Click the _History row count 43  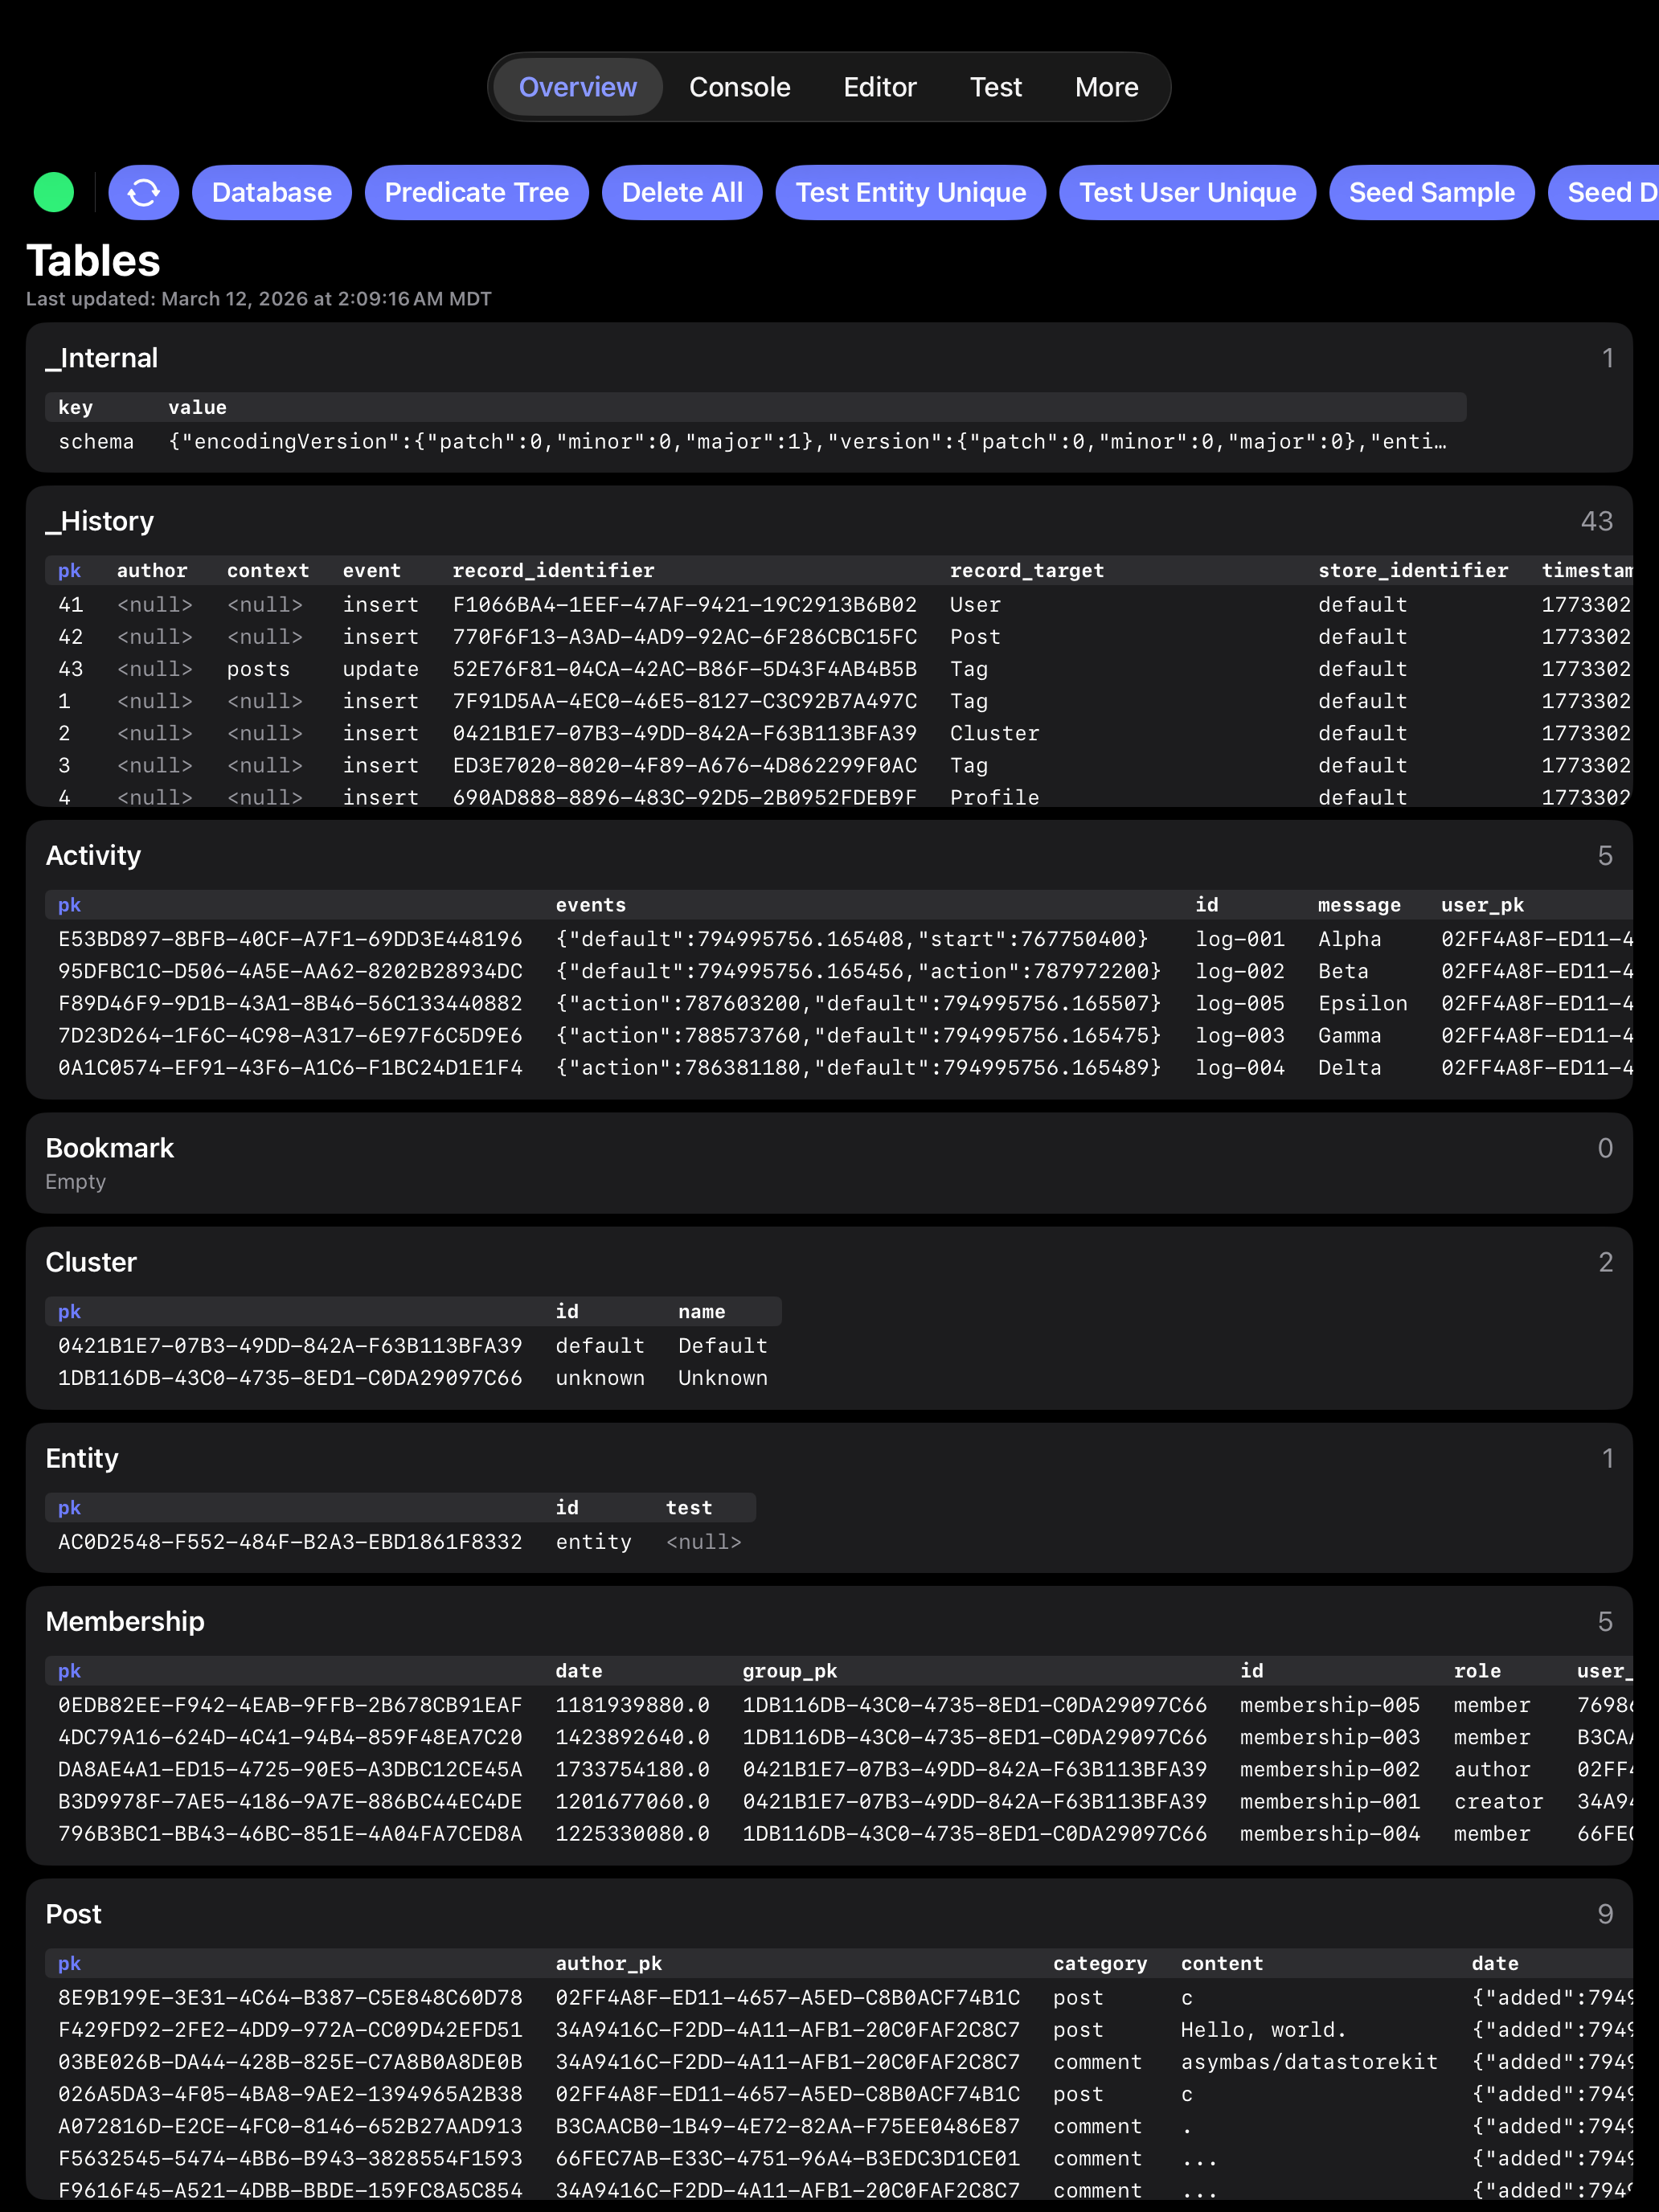click(x=1597, y=521)
